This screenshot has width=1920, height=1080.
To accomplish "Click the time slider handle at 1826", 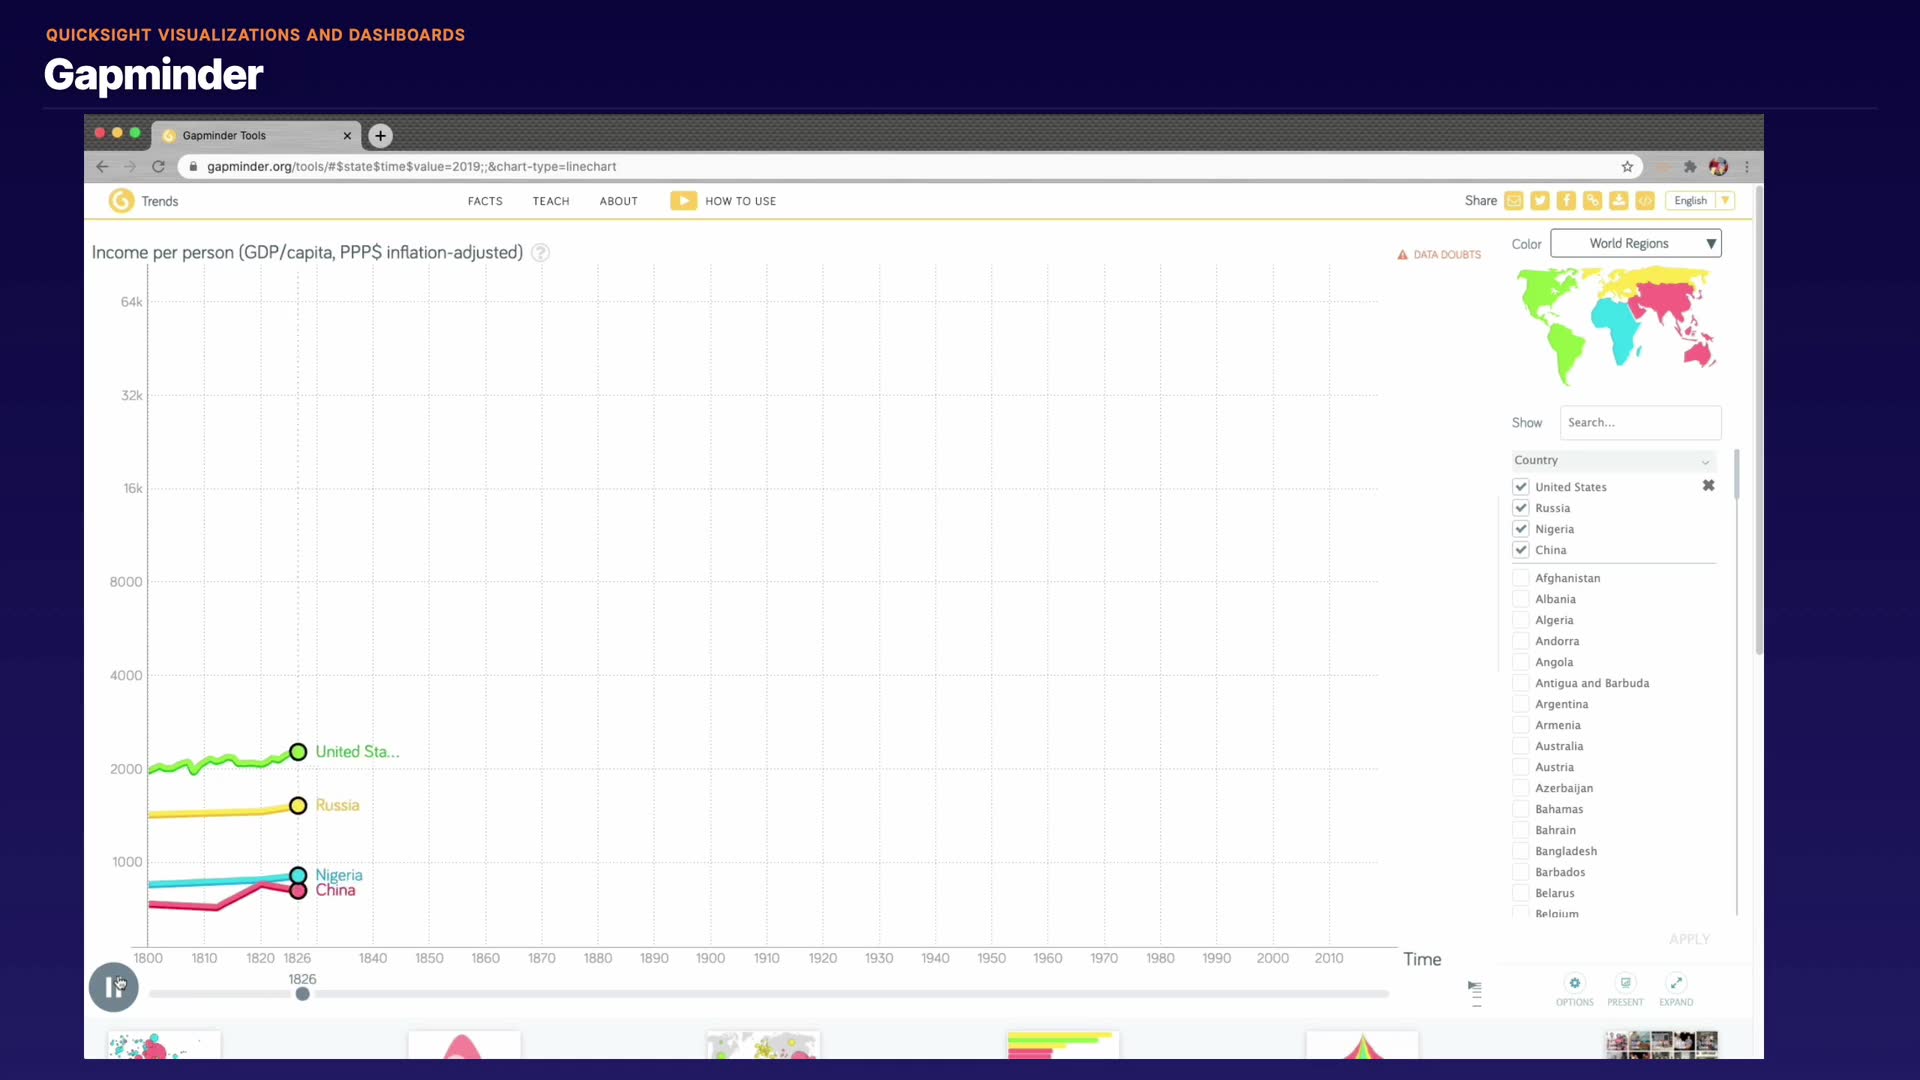I will tap(302, 994).
